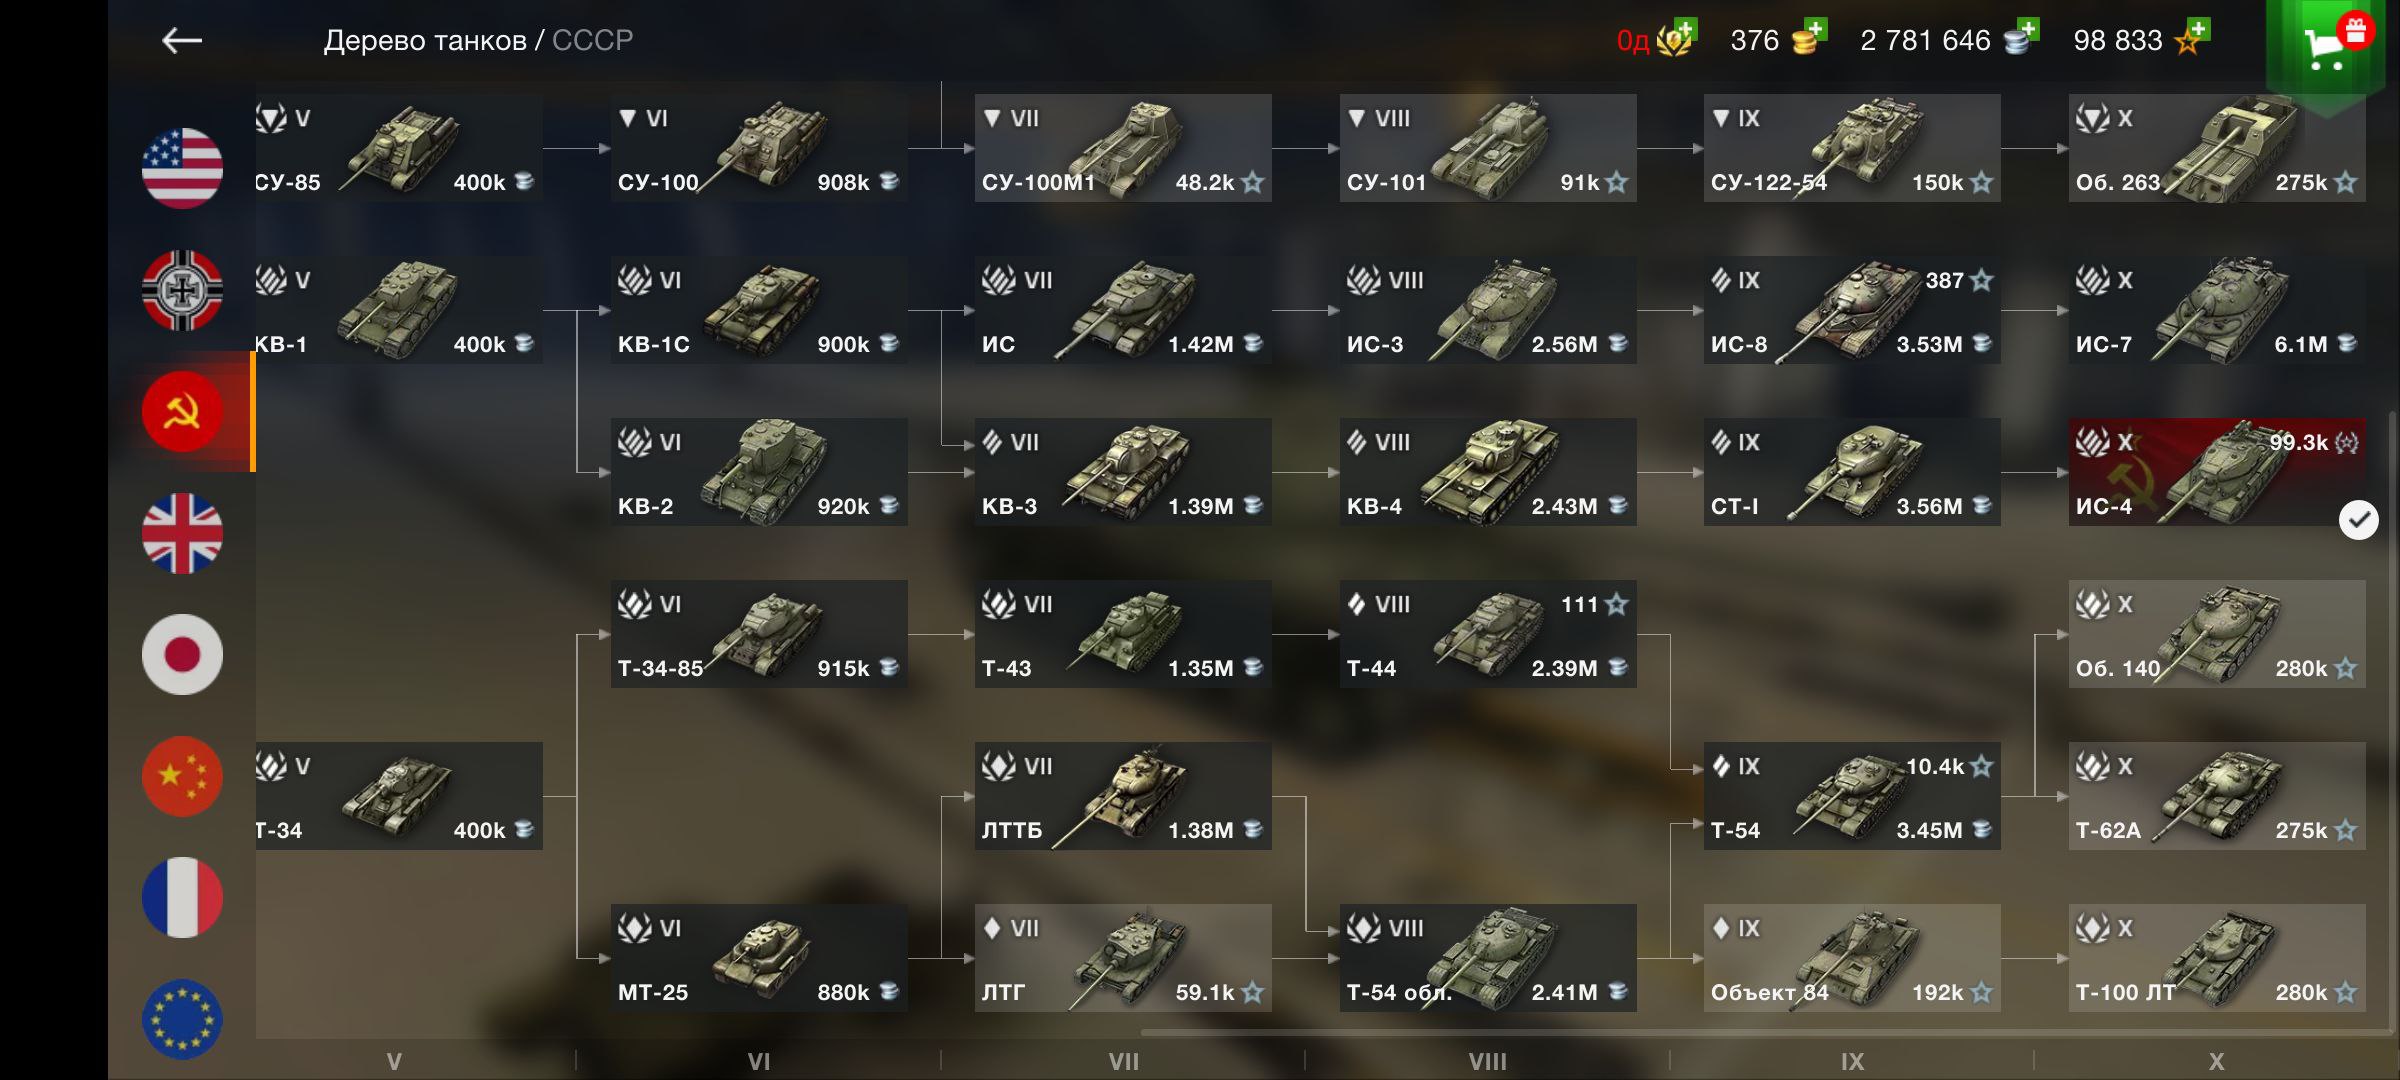Select the France flag nation
Image resolution: width=2400 pixels, height=1080 pixels.
point(182,897)
